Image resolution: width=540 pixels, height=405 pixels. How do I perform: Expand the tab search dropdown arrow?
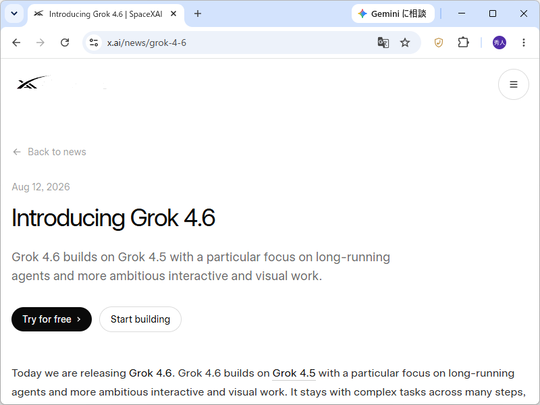click(14, 14)
